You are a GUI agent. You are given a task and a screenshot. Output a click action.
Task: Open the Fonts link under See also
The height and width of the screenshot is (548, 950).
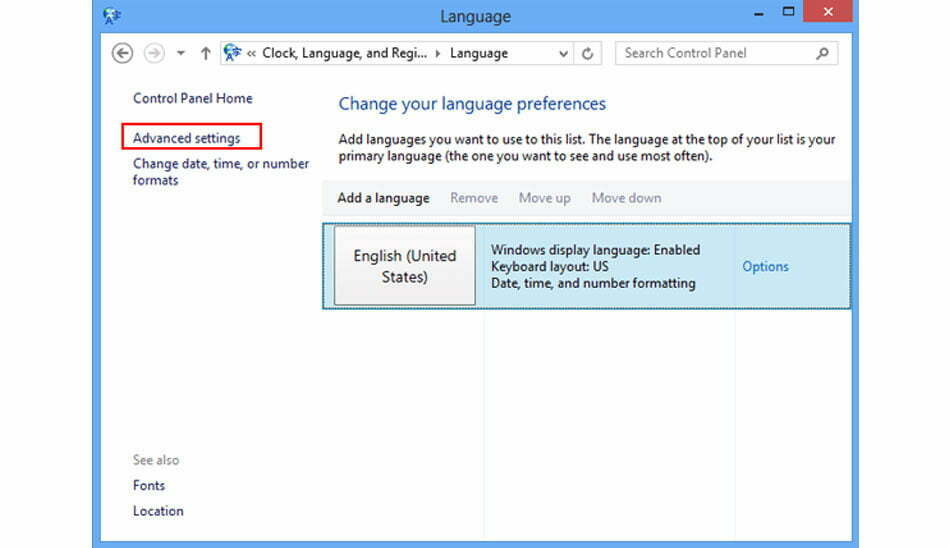click(x=148, y=486)
